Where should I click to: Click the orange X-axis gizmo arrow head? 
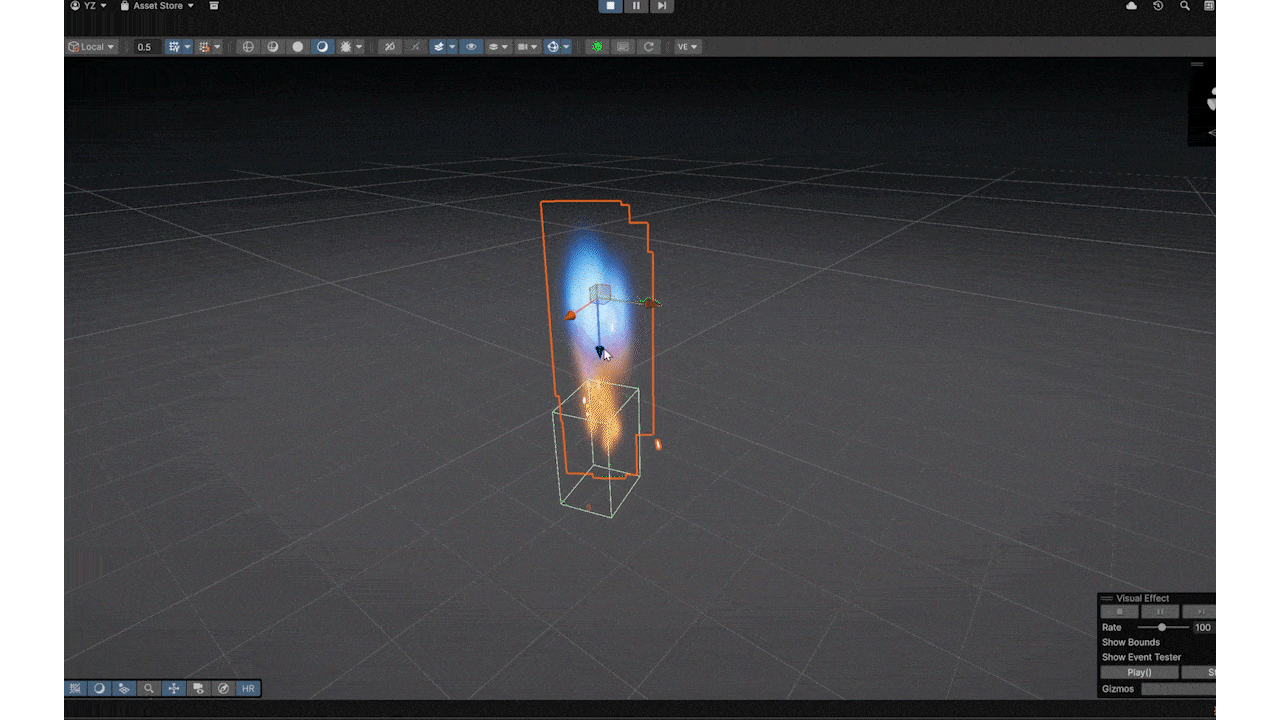point(570,316)
